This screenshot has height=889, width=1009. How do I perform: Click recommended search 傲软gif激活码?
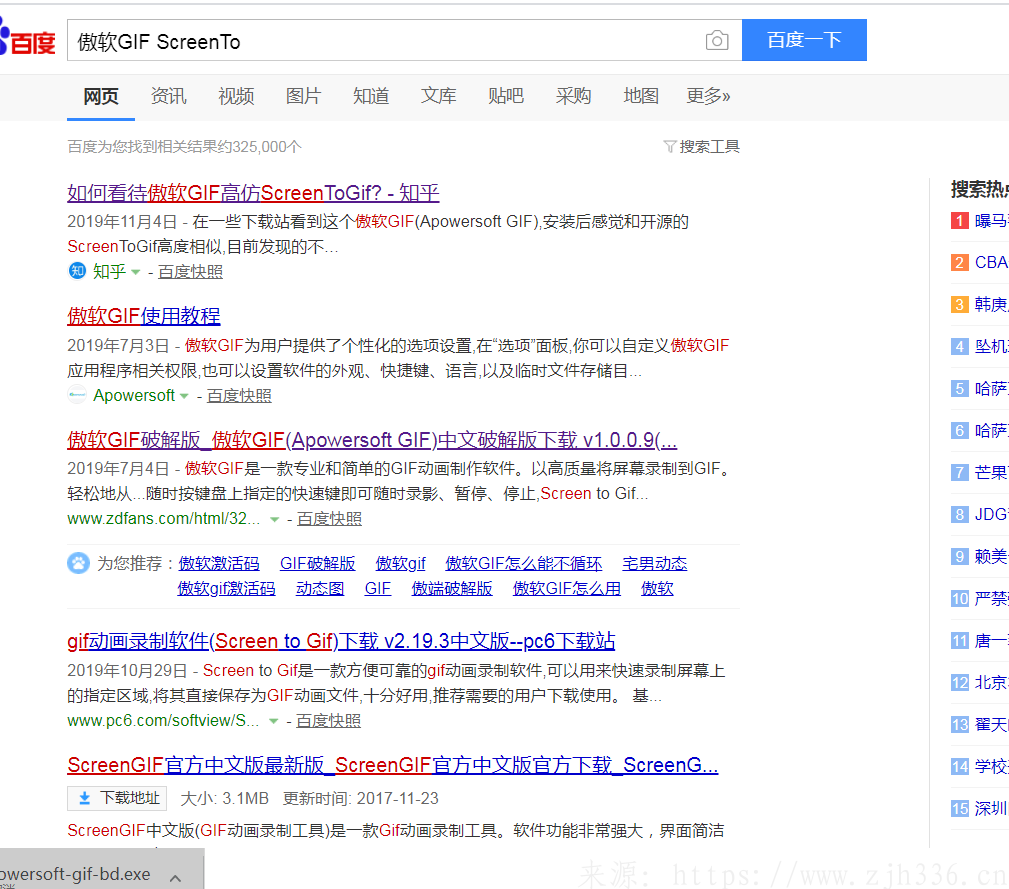(x=227, y=589)
